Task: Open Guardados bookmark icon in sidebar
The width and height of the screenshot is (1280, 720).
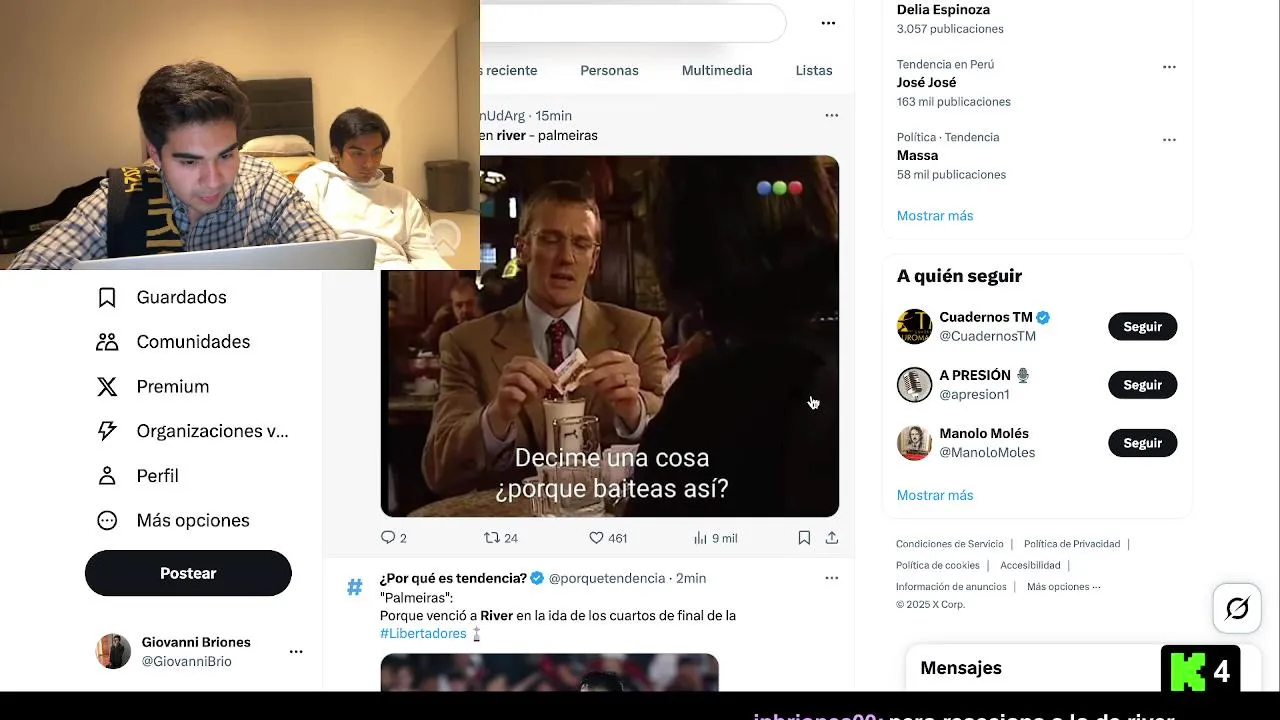Action: point(107,297)
